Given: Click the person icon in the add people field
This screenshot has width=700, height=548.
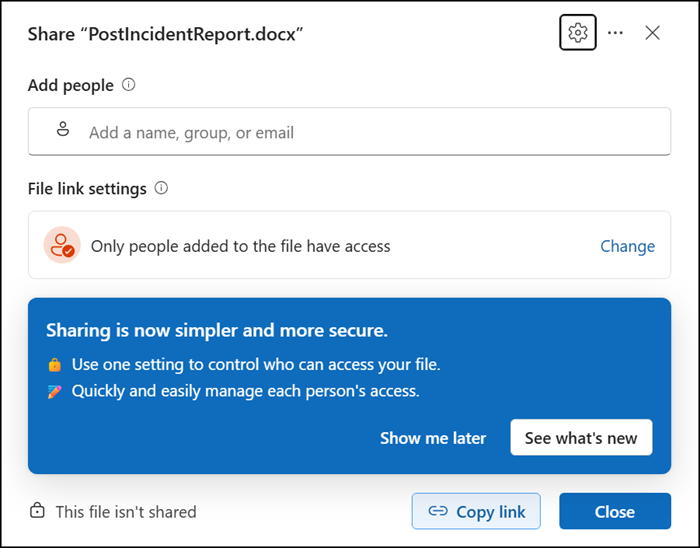Looking at the screenshot, I should pos(63,129).
